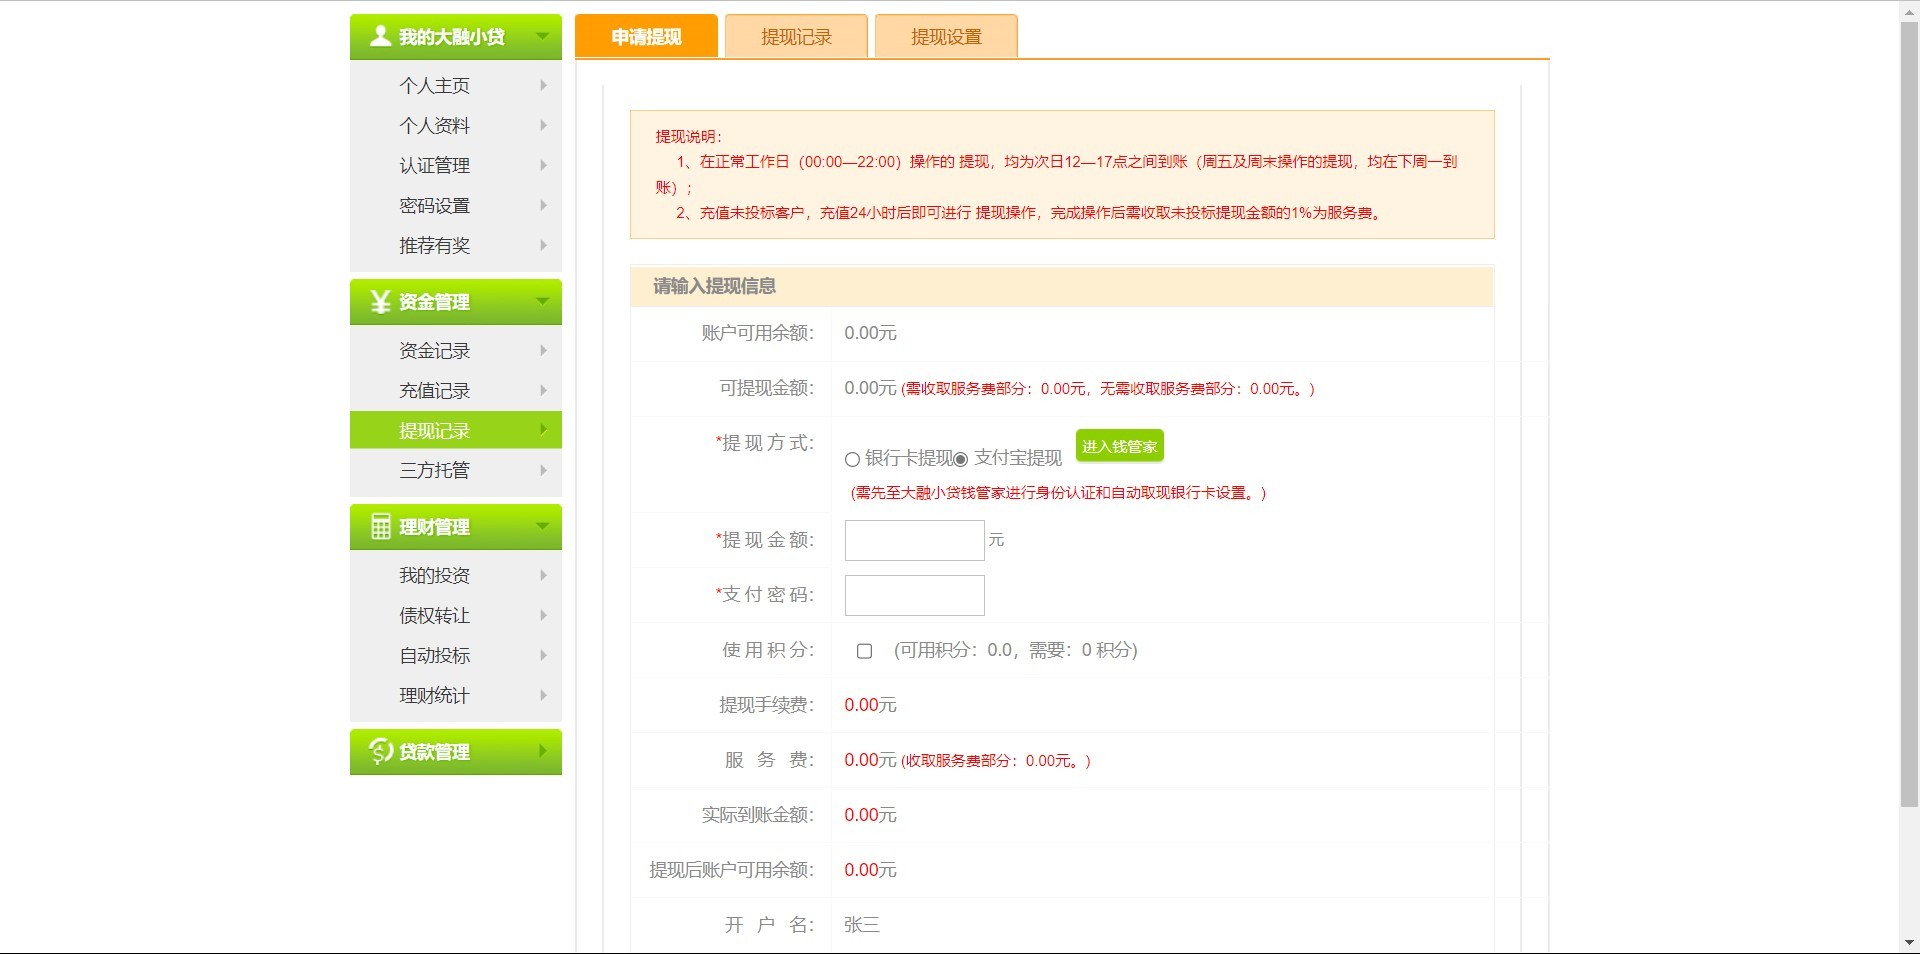1920x954 pixels.
Task: Click the page vertical scrollbar thumb
Action: coord(1909,412)
